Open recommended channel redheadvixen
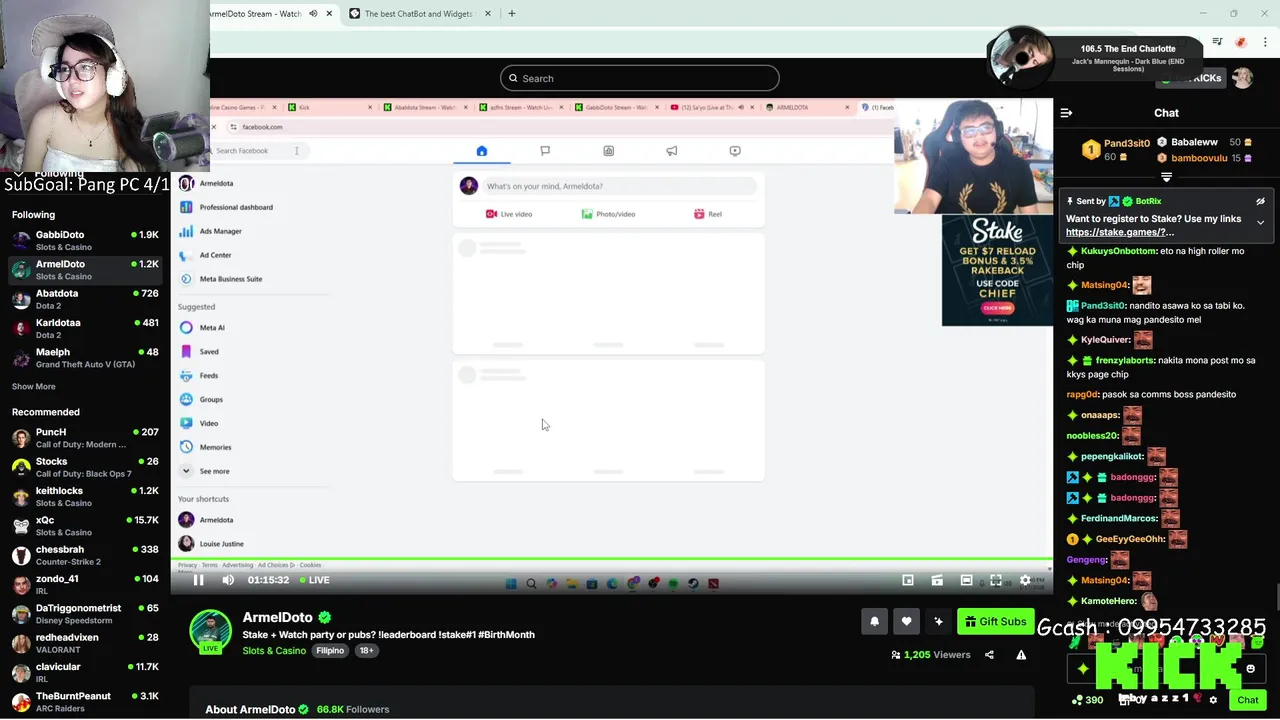 (x=85, y=643)
